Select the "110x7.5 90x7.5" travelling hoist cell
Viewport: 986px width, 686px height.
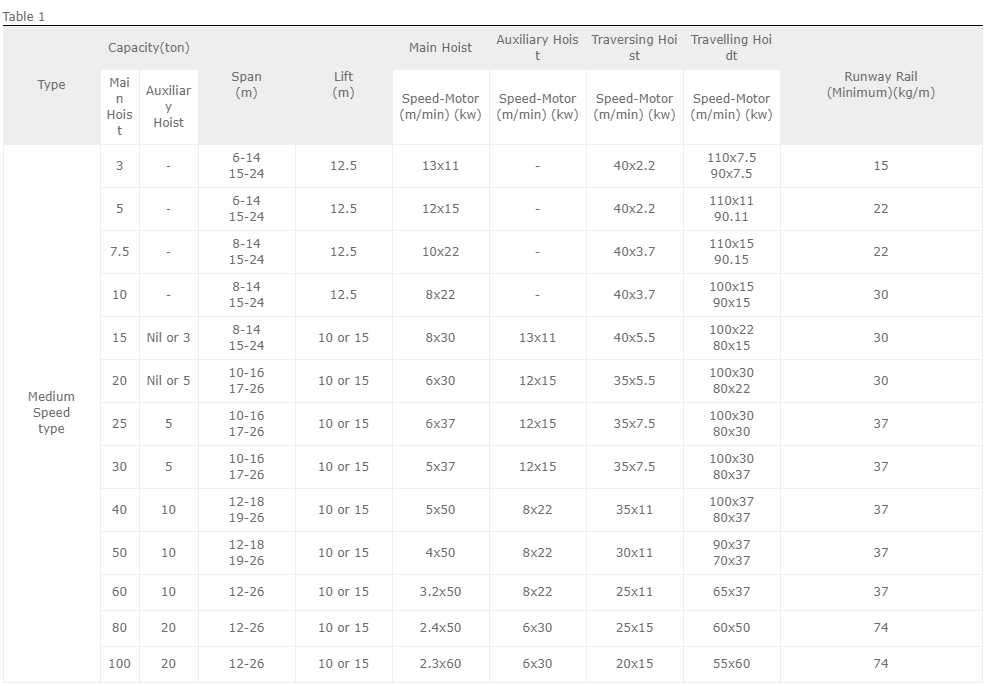(731, 166)
